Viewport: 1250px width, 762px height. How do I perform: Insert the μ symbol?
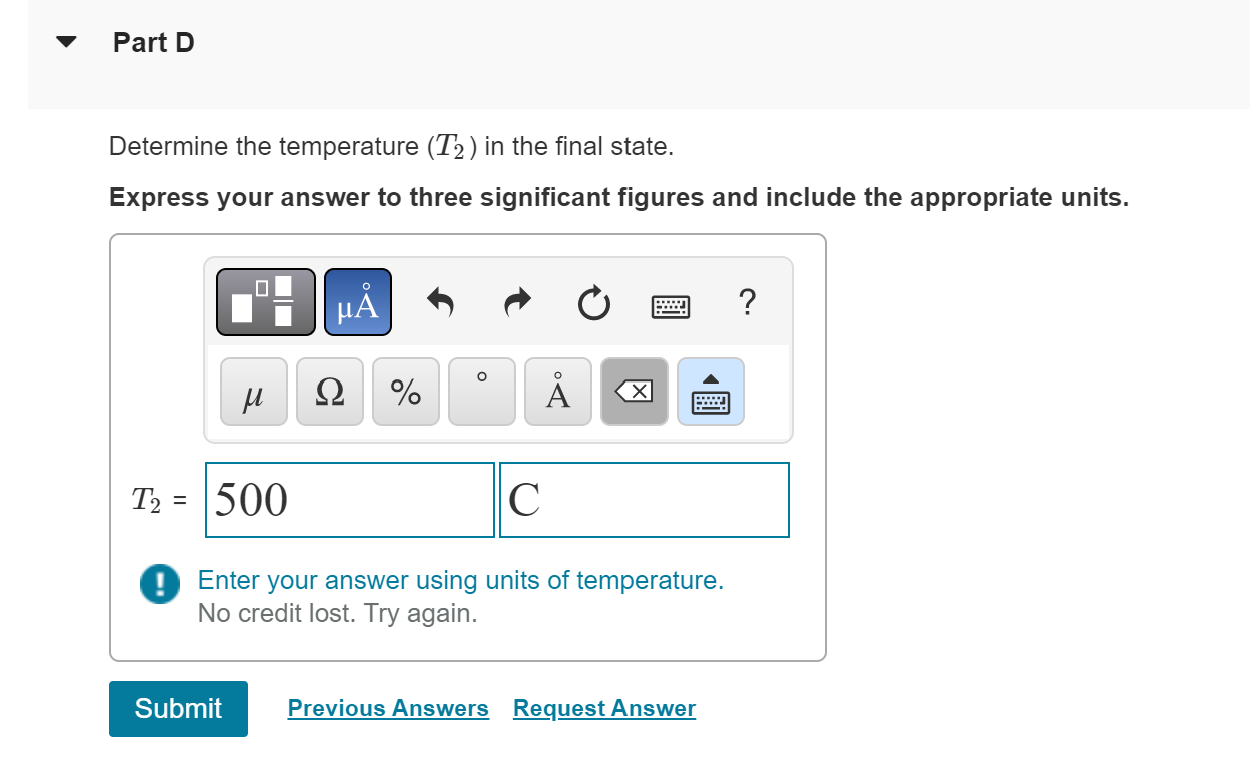click(x=253, y=391)
